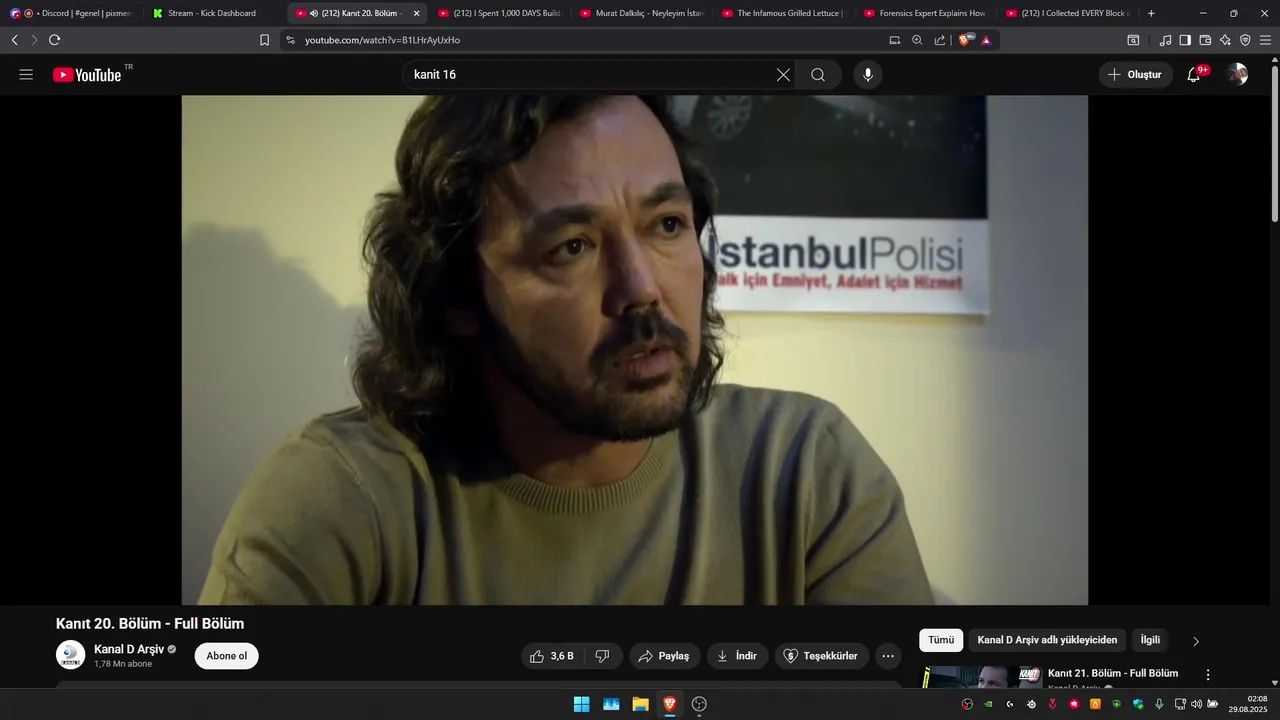Screen dimensions: 1280x720
Task: Show the Brave sidebar panel
Action: click(1185, 40)
